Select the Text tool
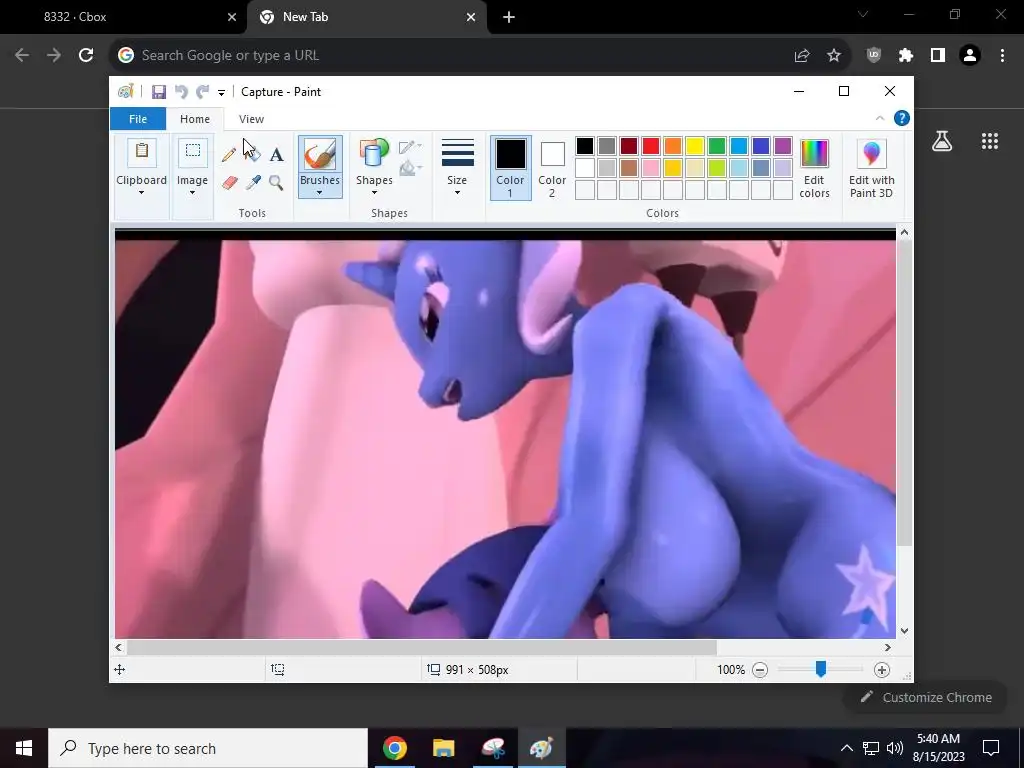Screen dimensions: 1024x768 point(277,155)
